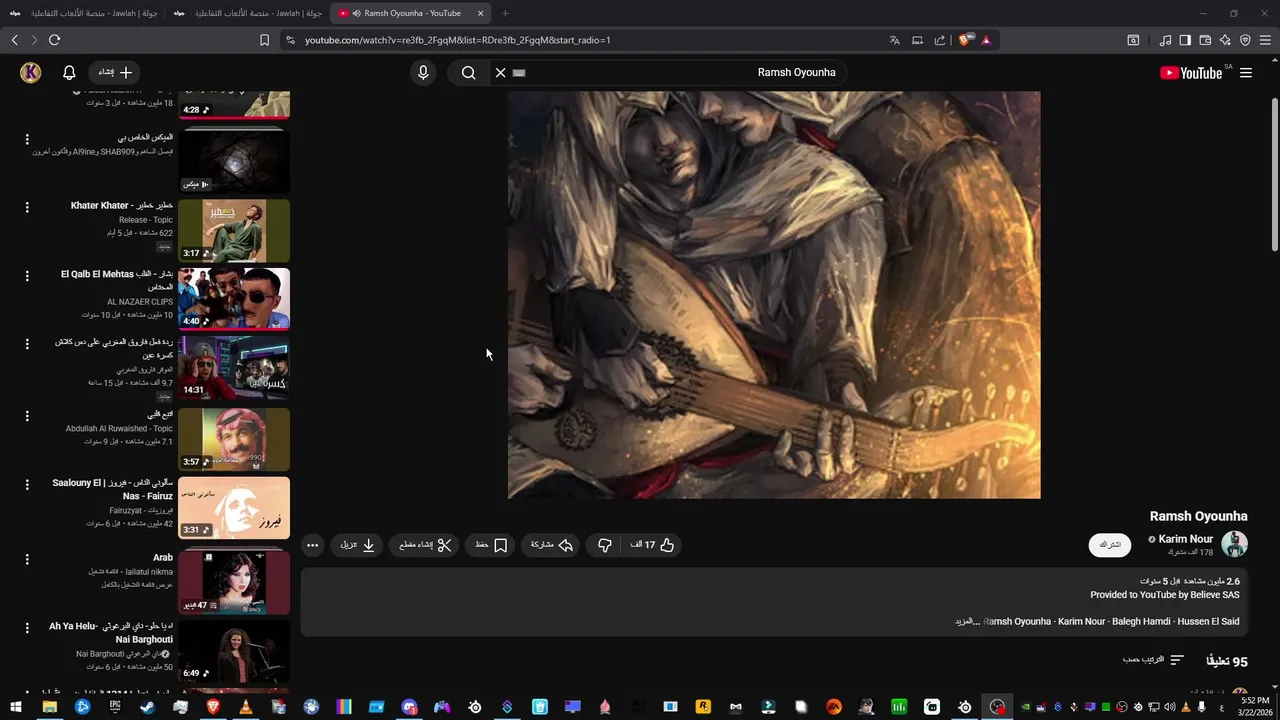Open the Windows Start menu
The width and height of the screenshot is (1280, 720).
pyautogui.click(x=16, y=707)
